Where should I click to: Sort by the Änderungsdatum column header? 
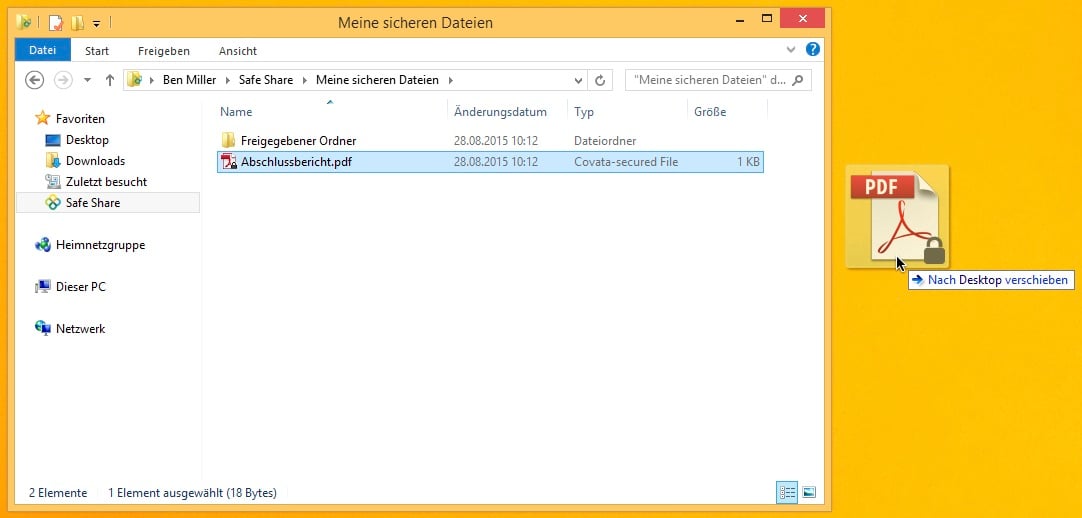(x=500, y=112)
